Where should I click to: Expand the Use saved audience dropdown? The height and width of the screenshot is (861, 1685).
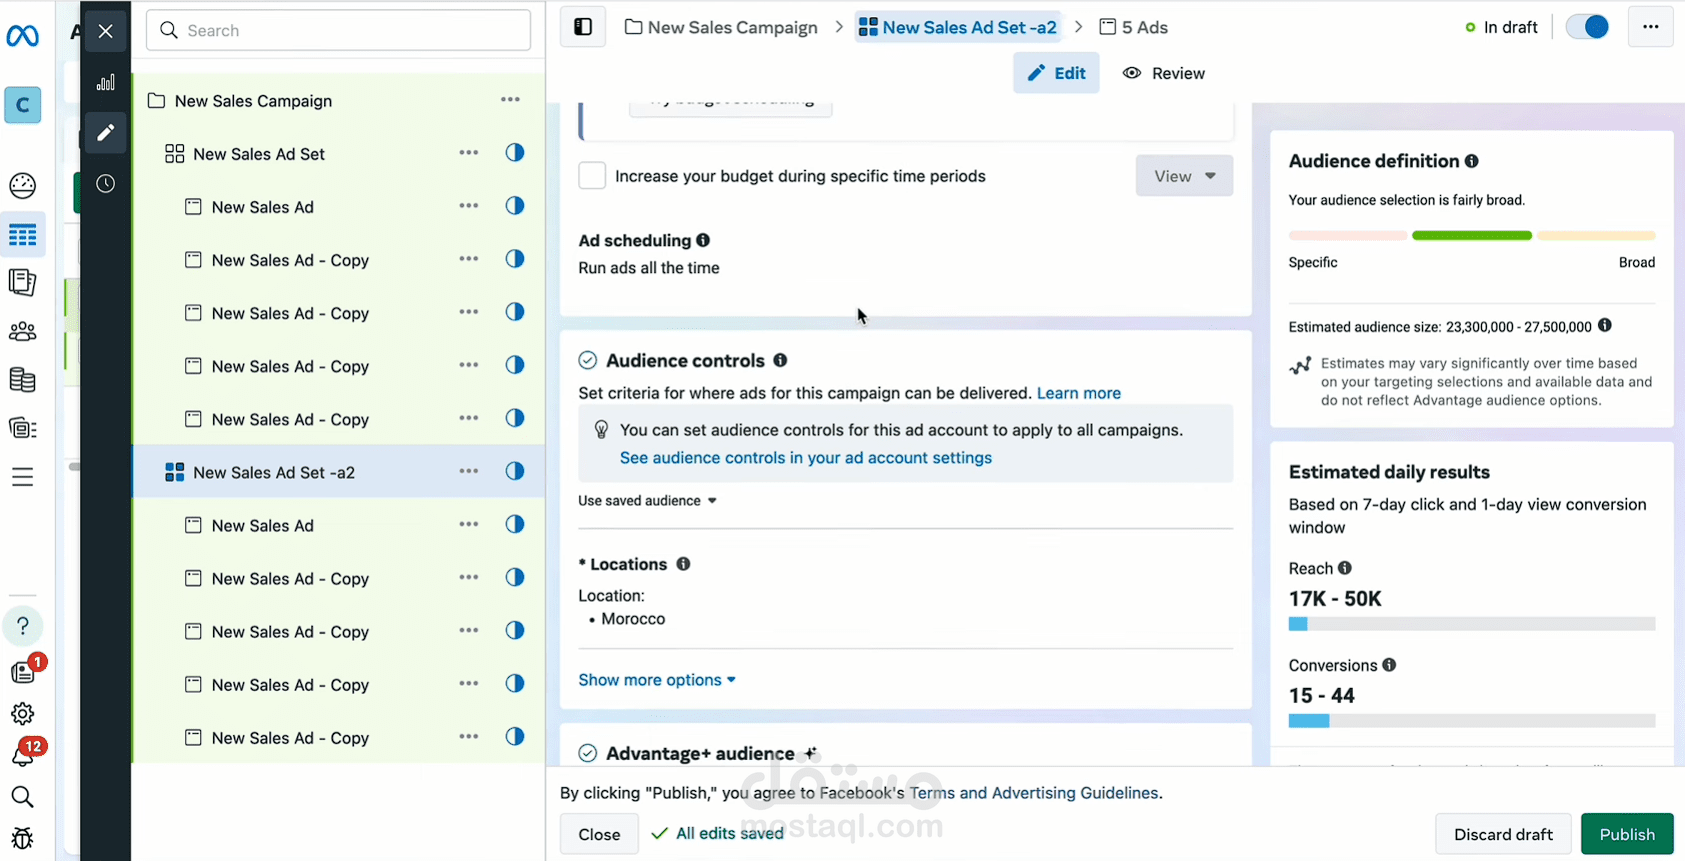pyautogui.click(x=647, y=500)
